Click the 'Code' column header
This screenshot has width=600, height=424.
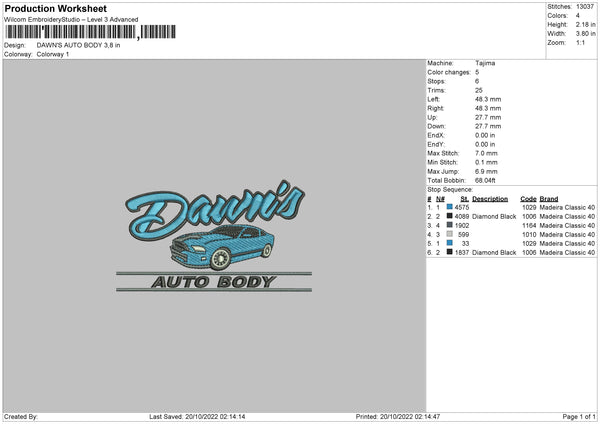[x=528, y=199]
